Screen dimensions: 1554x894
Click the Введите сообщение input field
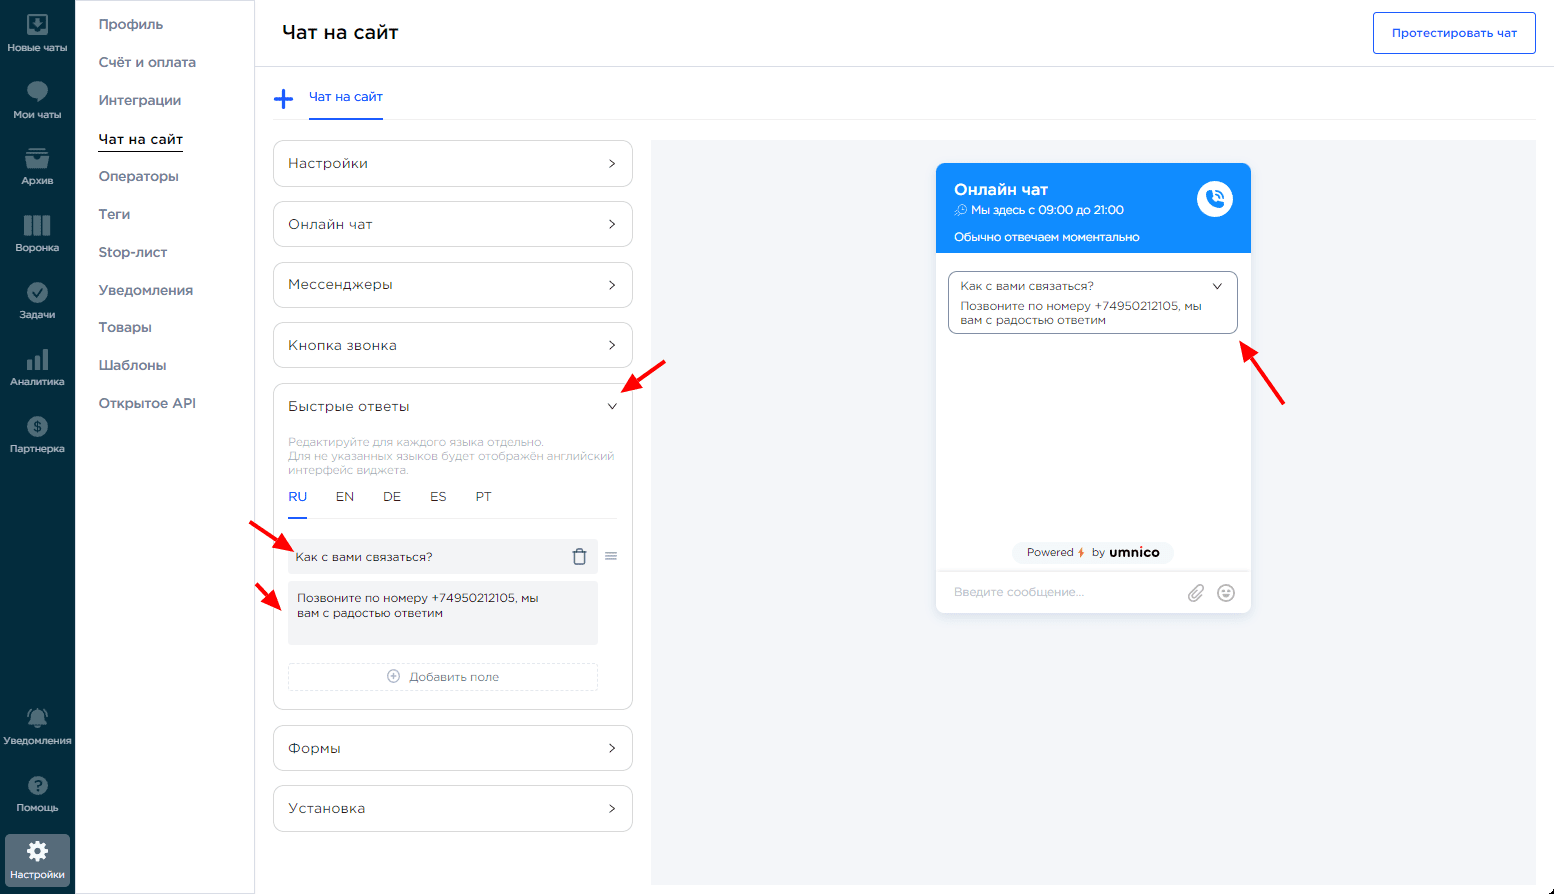coord(1060,593)
